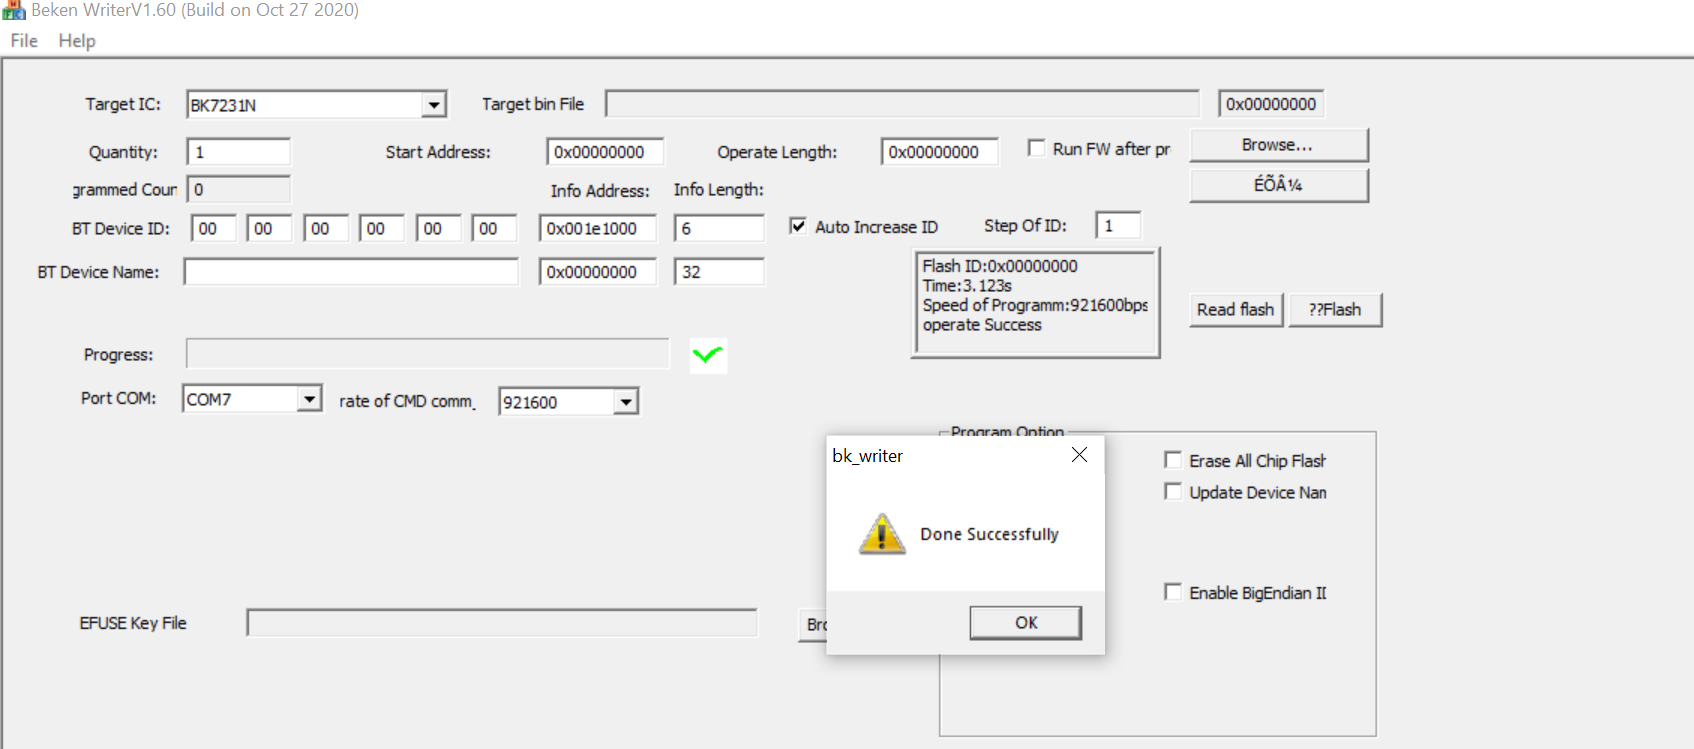Click the Info Length field showing 32
The height and width of the screenshot is (749, 1694).
click(719, 272)
